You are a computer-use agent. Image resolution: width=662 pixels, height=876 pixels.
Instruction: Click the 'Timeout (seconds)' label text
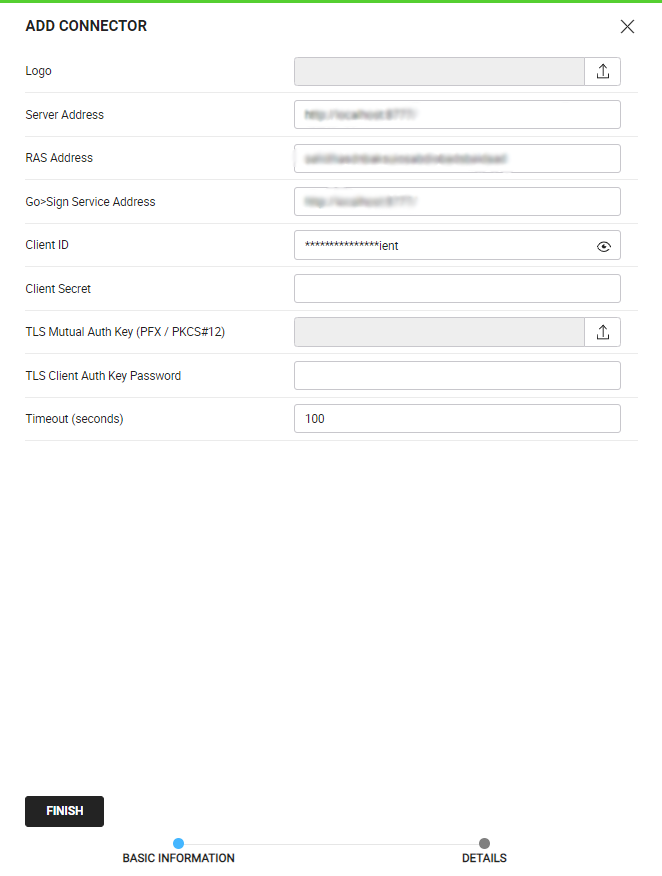tap(74, 419)
